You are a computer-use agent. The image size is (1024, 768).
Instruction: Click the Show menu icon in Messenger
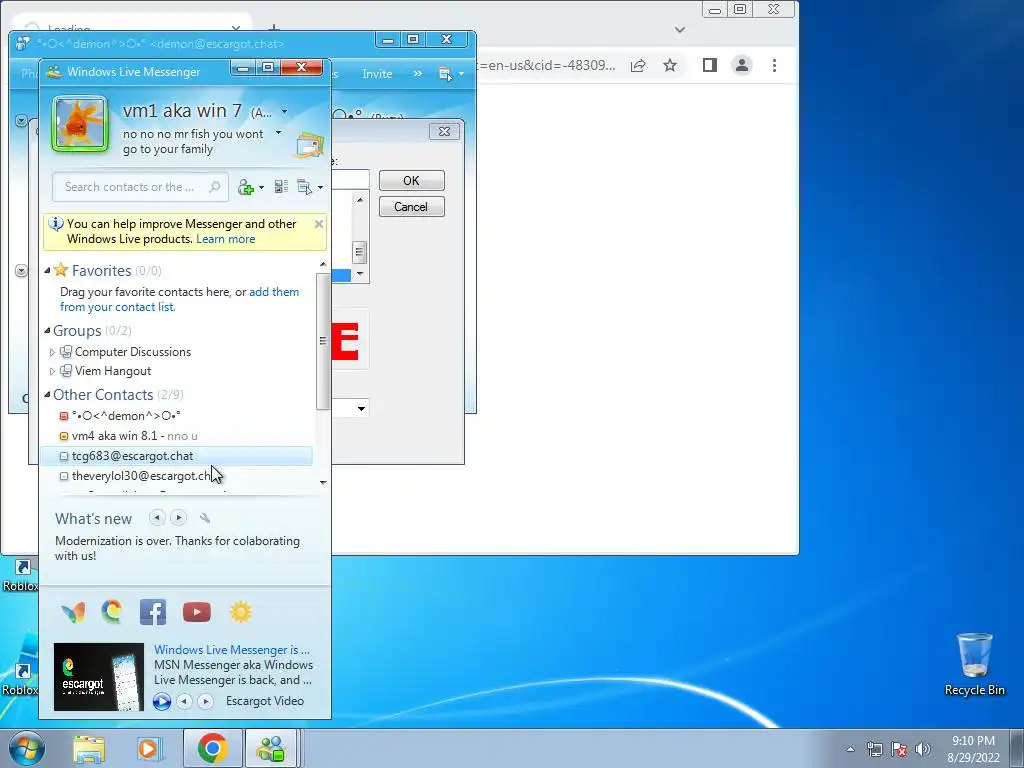pyautogui.click(x=304, y=187)
